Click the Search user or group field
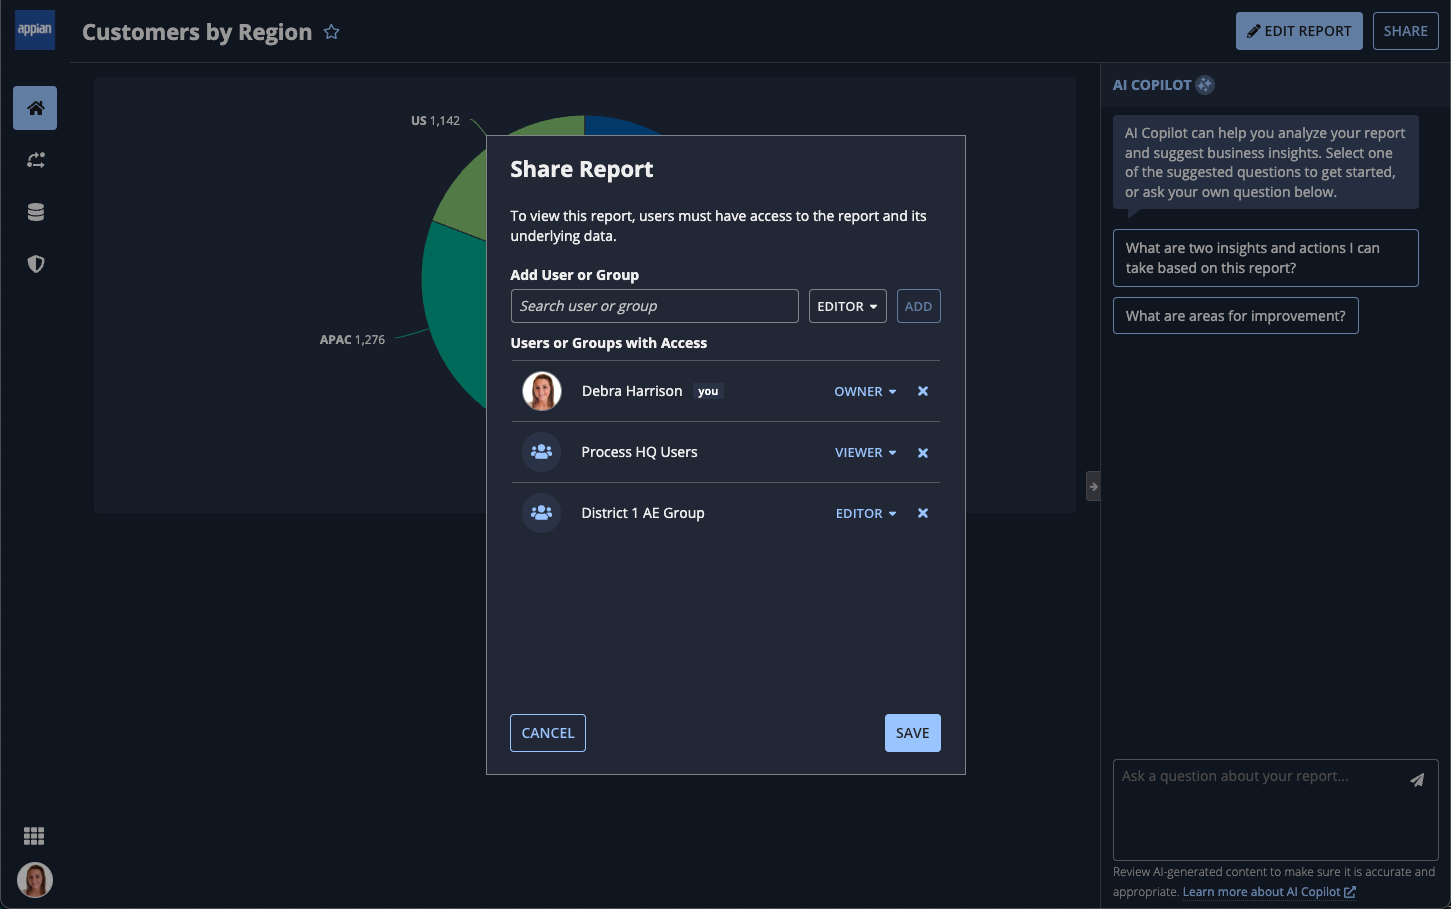The width and height of the screenshot is (1451, 909). (654, 306)
